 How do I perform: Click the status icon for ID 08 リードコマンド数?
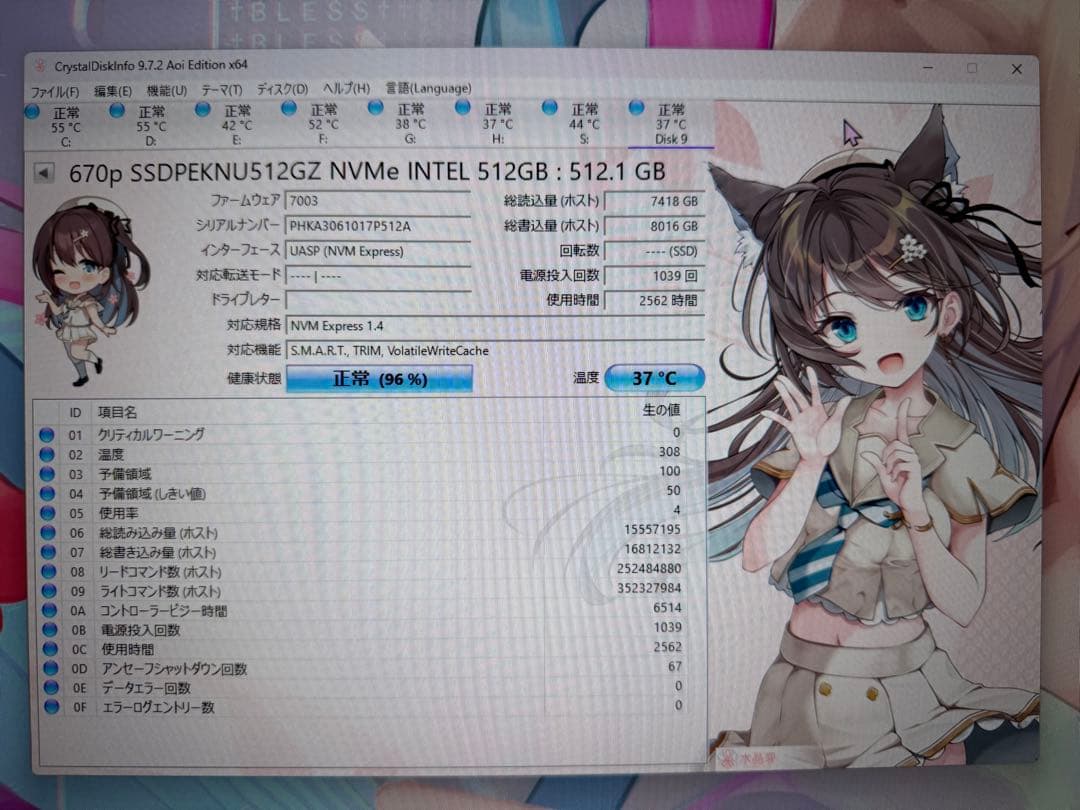point(48,571)
